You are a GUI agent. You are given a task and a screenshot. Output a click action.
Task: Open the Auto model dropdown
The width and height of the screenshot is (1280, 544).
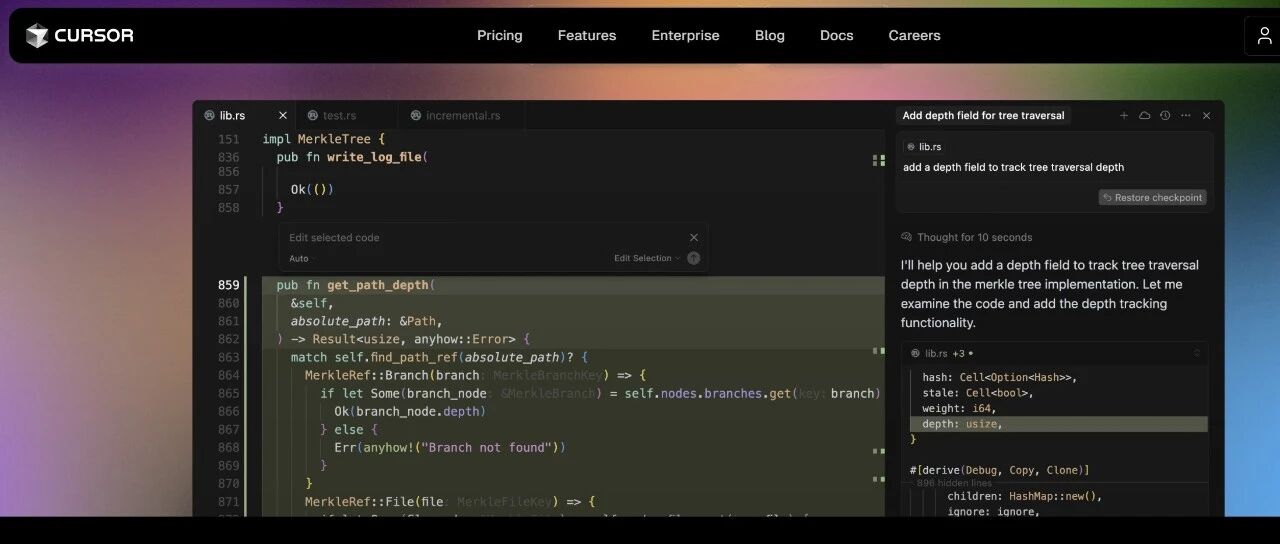pos(299,258)
